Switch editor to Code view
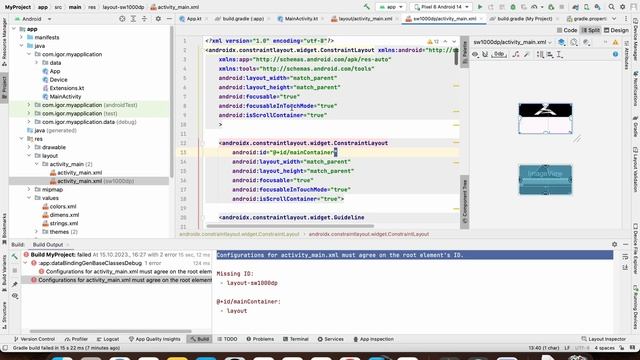The width and height of the screenshot is (640, 360). (567, 30)
